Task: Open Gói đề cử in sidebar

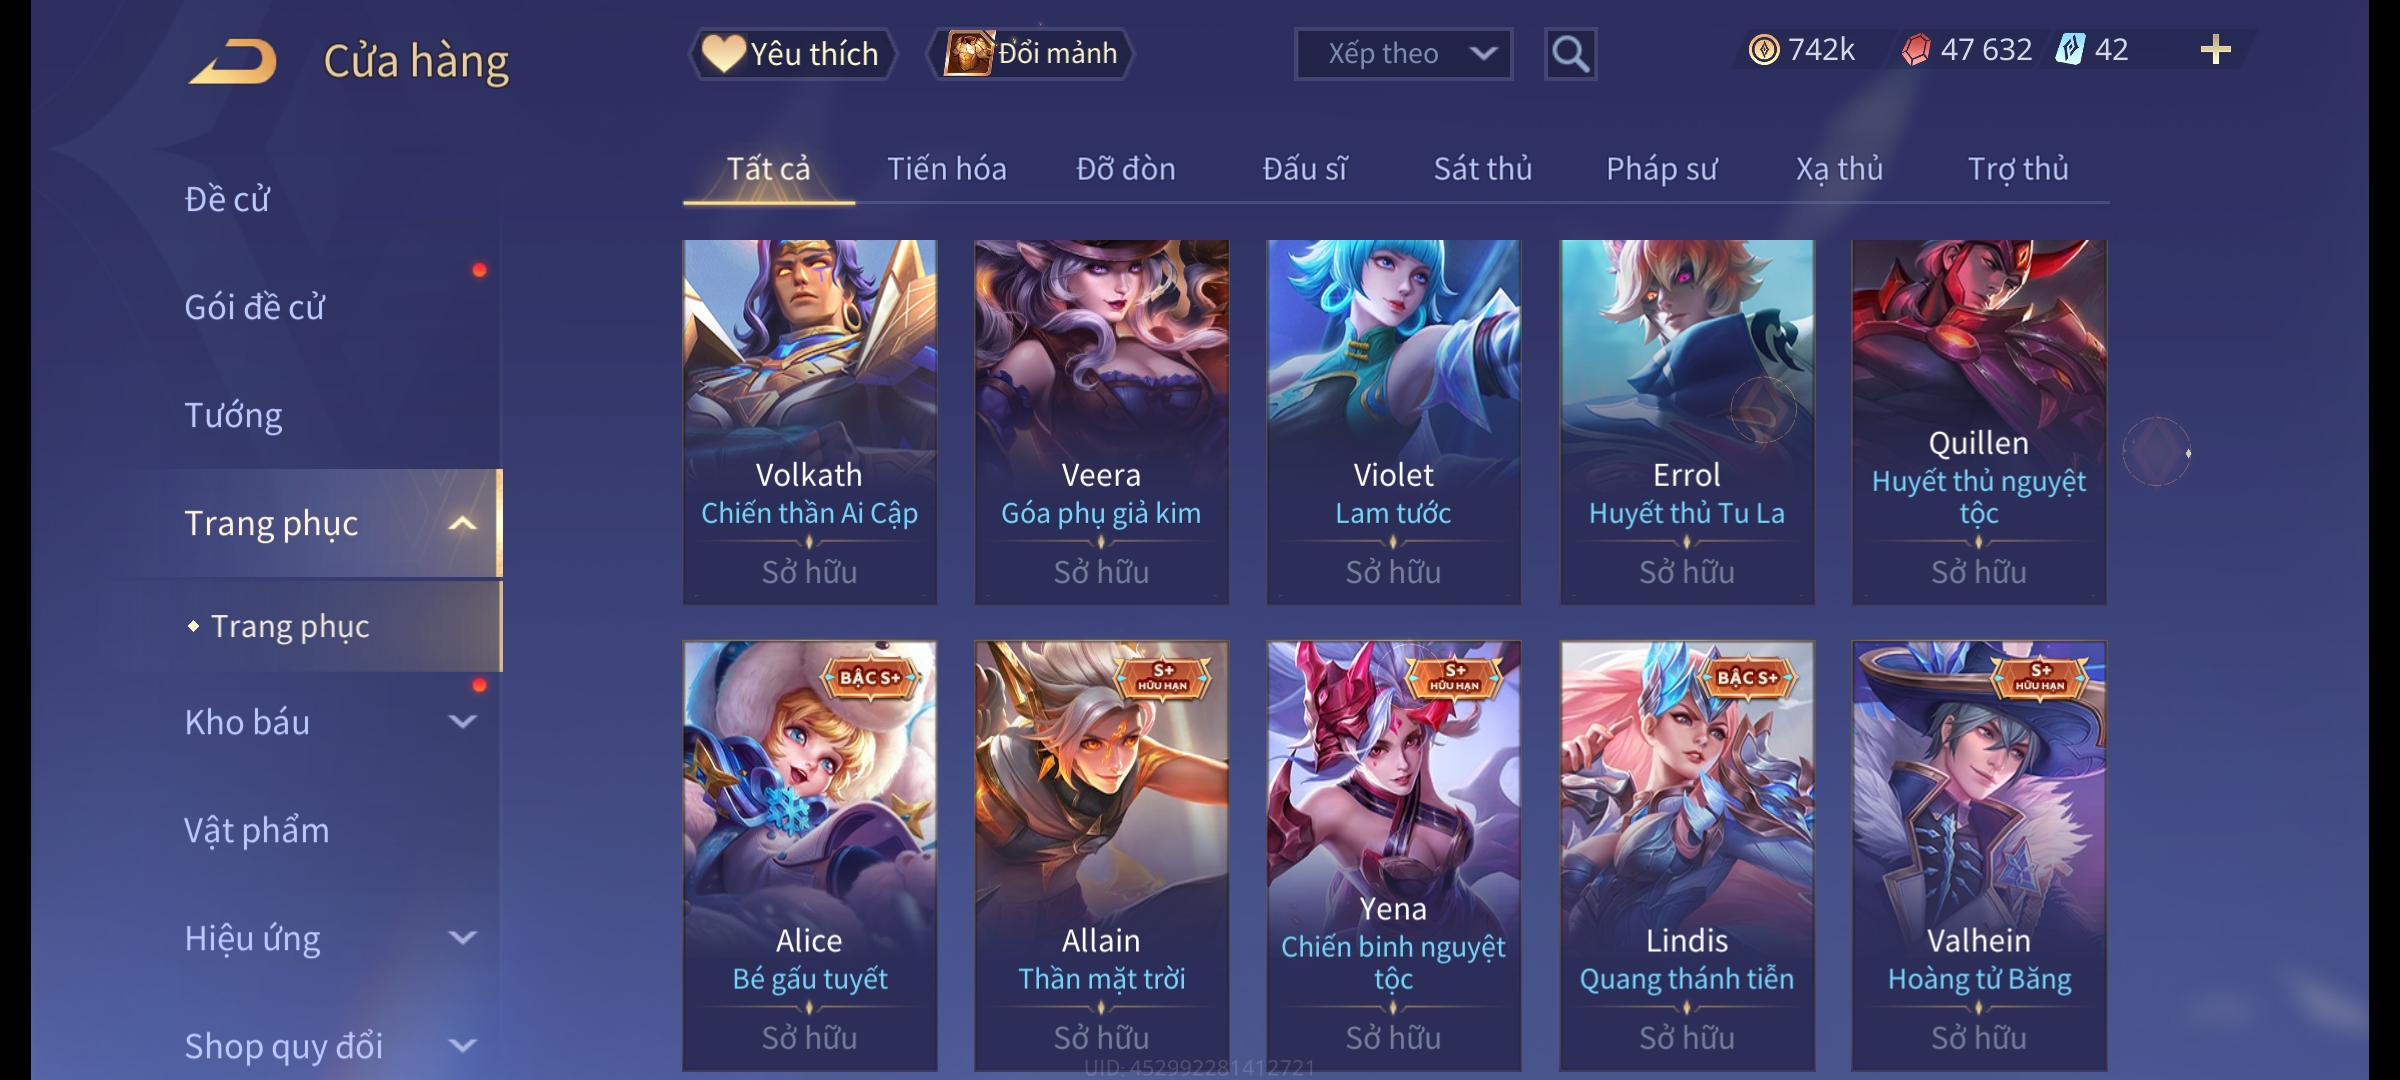Action: click(255, 307)
